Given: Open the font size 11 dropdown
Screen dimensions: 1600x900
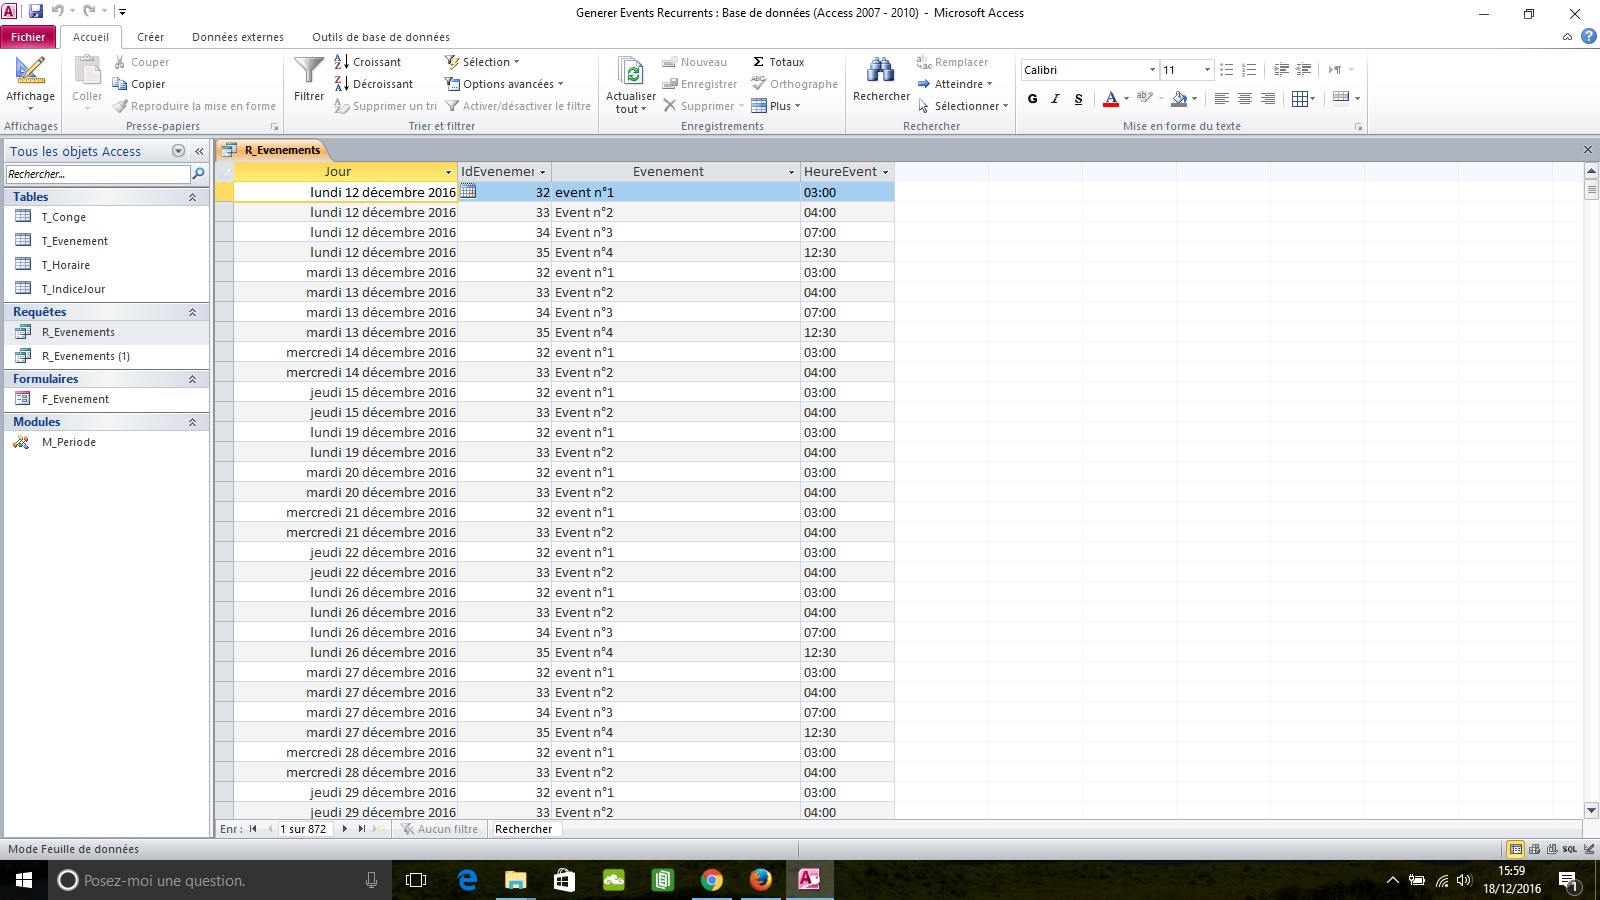Looking at the screenshot, I should click(x=1207, y=70).
